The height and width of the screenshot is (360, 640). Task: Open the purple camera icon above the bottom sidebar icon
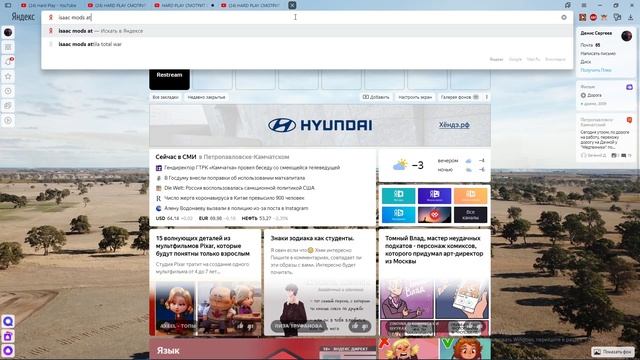coord(8,336)
